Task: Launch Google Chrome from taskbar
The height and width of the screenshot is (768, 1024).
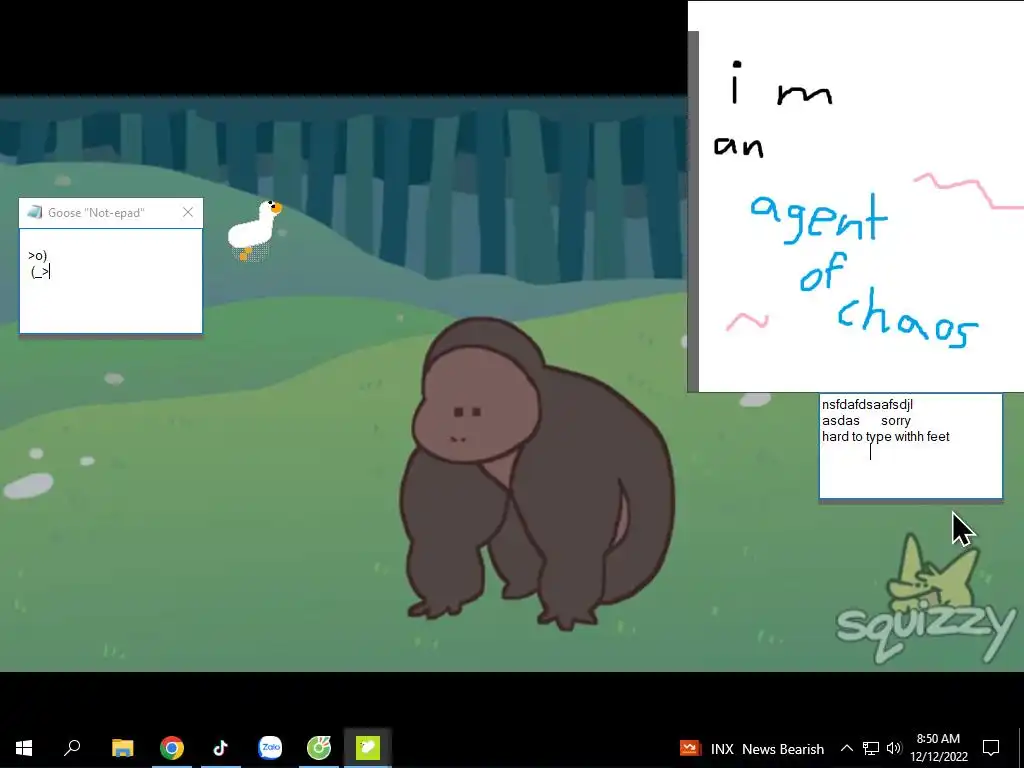Action: coord(172,748)
